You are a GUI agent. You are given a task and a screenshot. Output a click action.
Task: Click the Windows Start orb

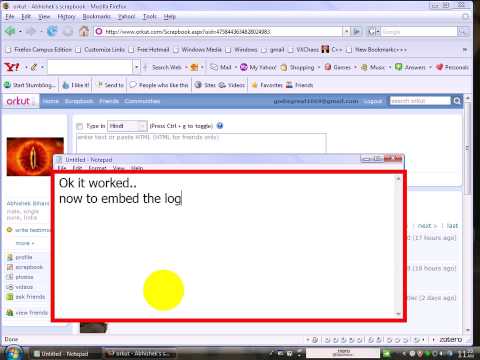(x=13, y=353)
